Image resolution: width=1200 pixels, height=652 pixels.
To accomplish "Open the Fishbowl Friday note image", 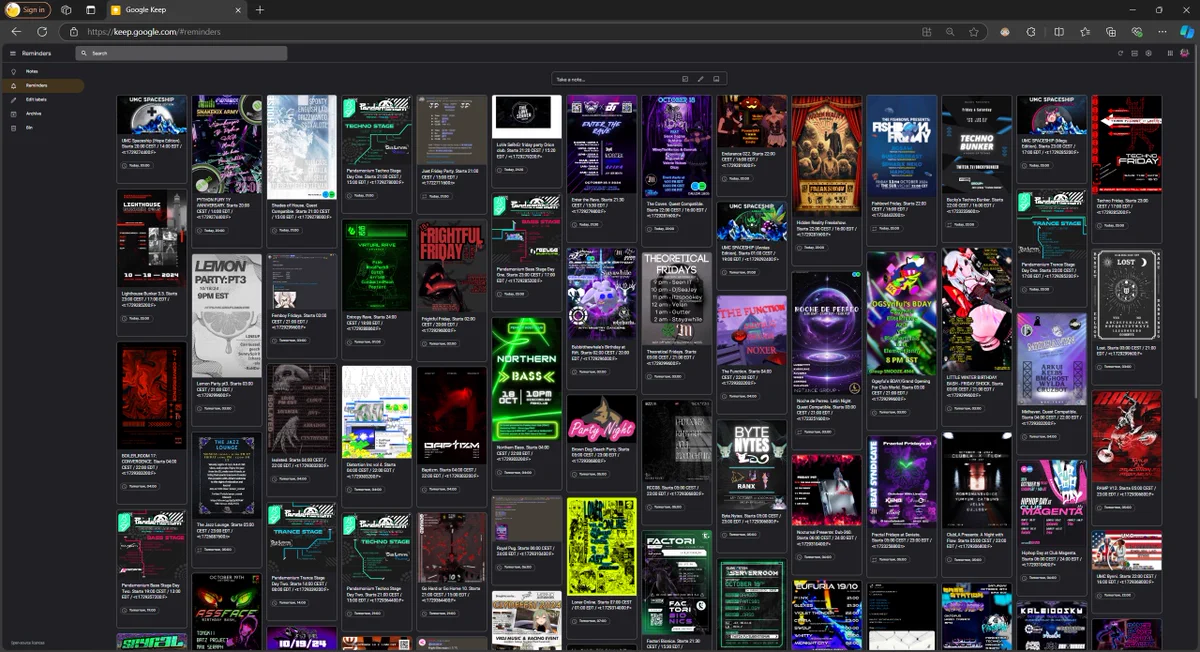I will 902,144.
